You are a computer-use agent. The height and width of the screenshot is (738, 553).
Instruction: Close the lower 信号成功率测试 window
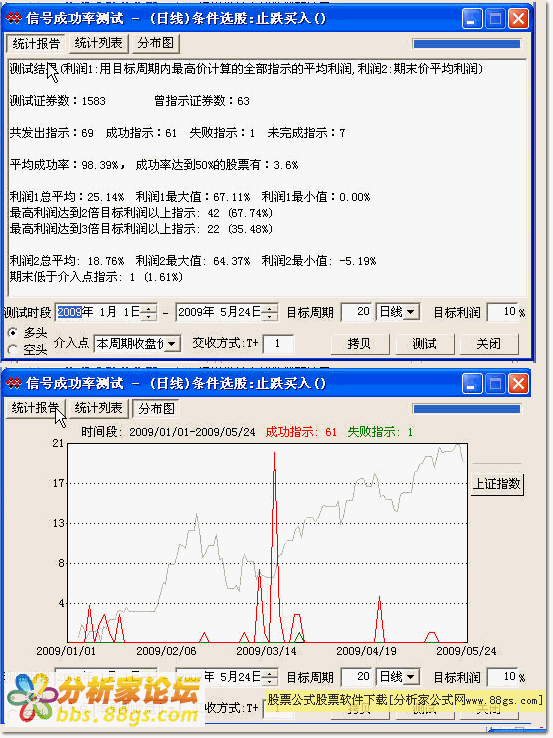pyautogui.click(x=519, y=384)
